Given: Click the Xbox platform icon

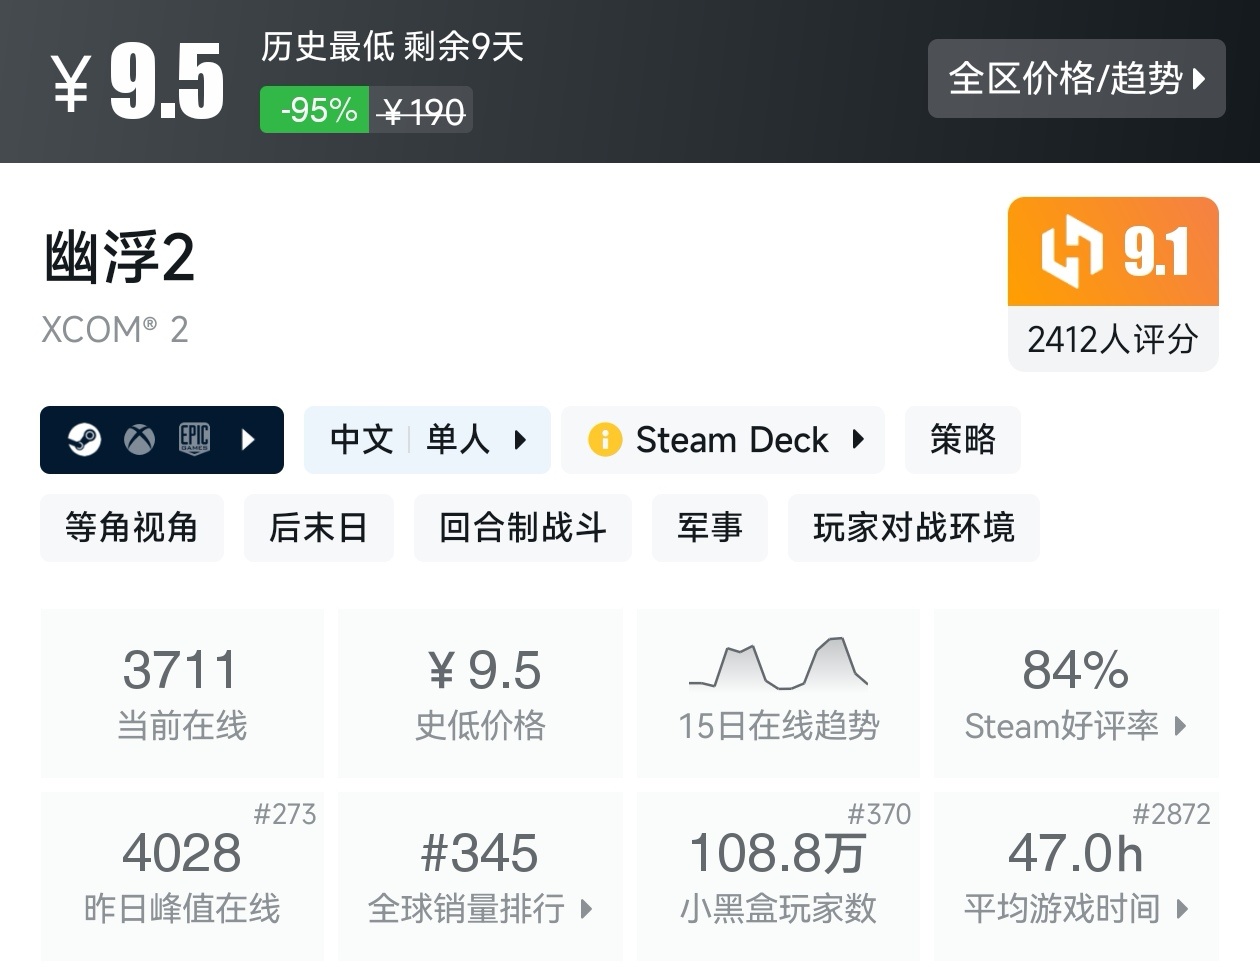Looking at the screenshot, I should tap(139, 439).
